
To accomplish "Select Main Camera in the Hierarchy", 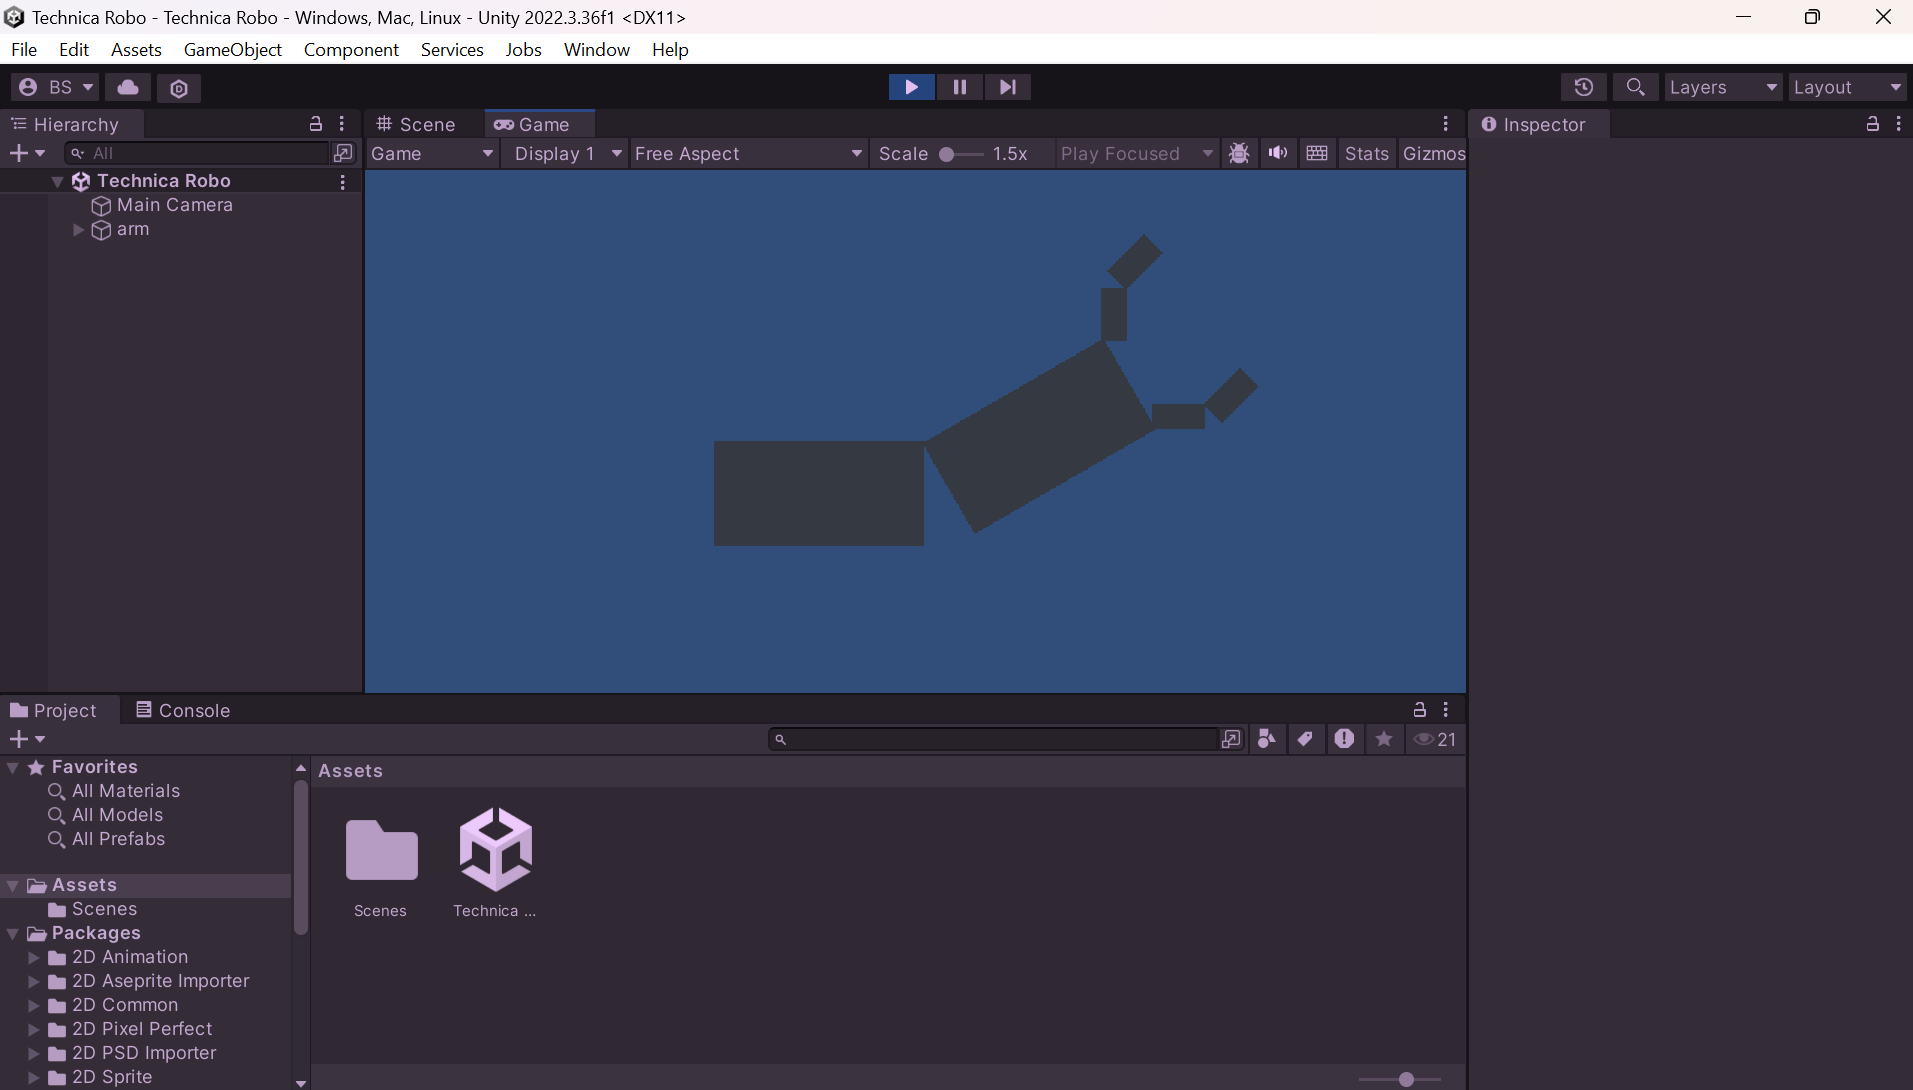I will [x=174, y=205].
